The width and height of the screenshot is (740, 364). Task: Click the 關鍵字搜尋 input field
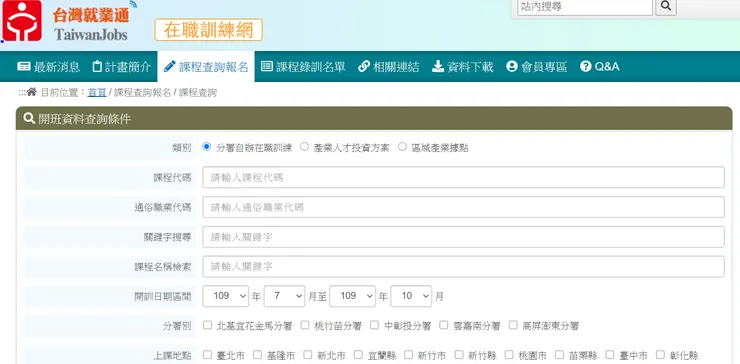pos(463,237)
